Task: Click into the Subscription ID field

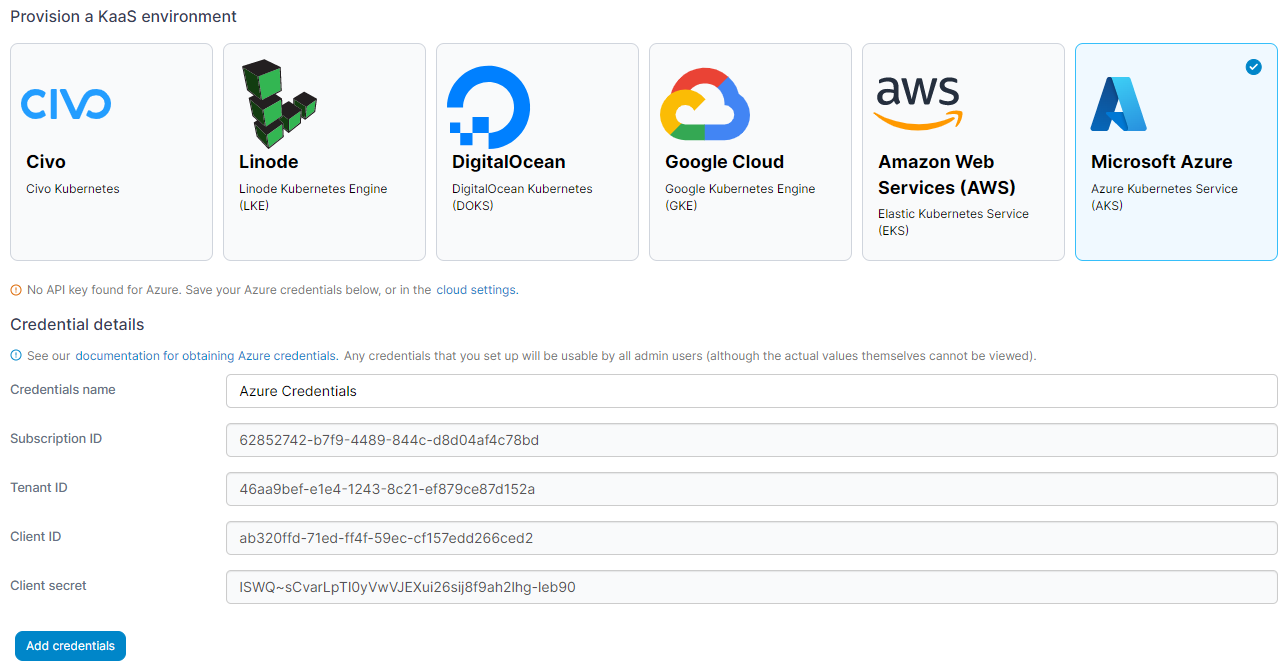Action: 752,440
